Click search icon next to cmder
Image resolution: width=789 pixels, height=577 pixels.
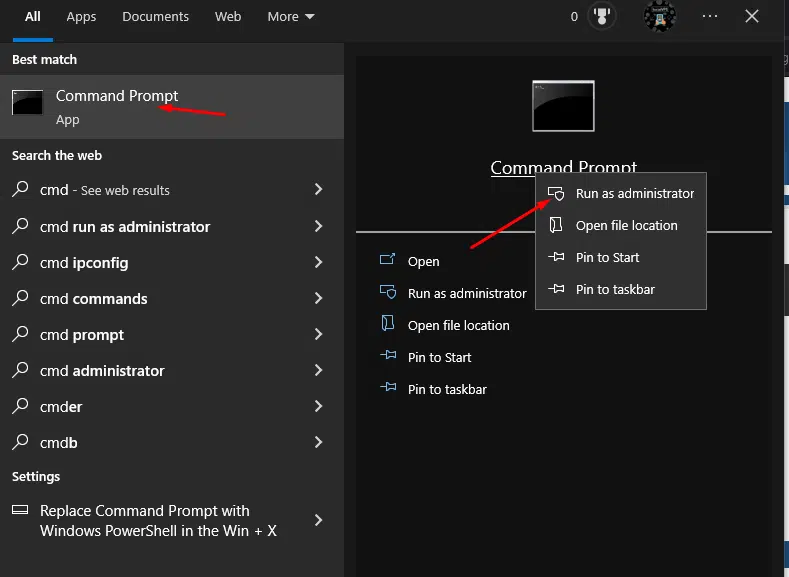click(20, 406)
